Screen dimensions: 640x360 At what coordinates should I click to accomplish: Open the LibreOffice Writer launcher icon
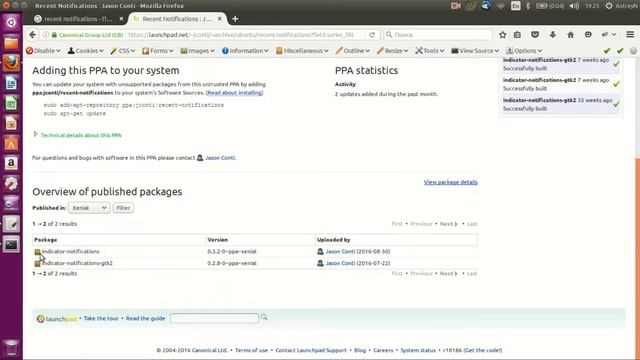tap(11, 83)
